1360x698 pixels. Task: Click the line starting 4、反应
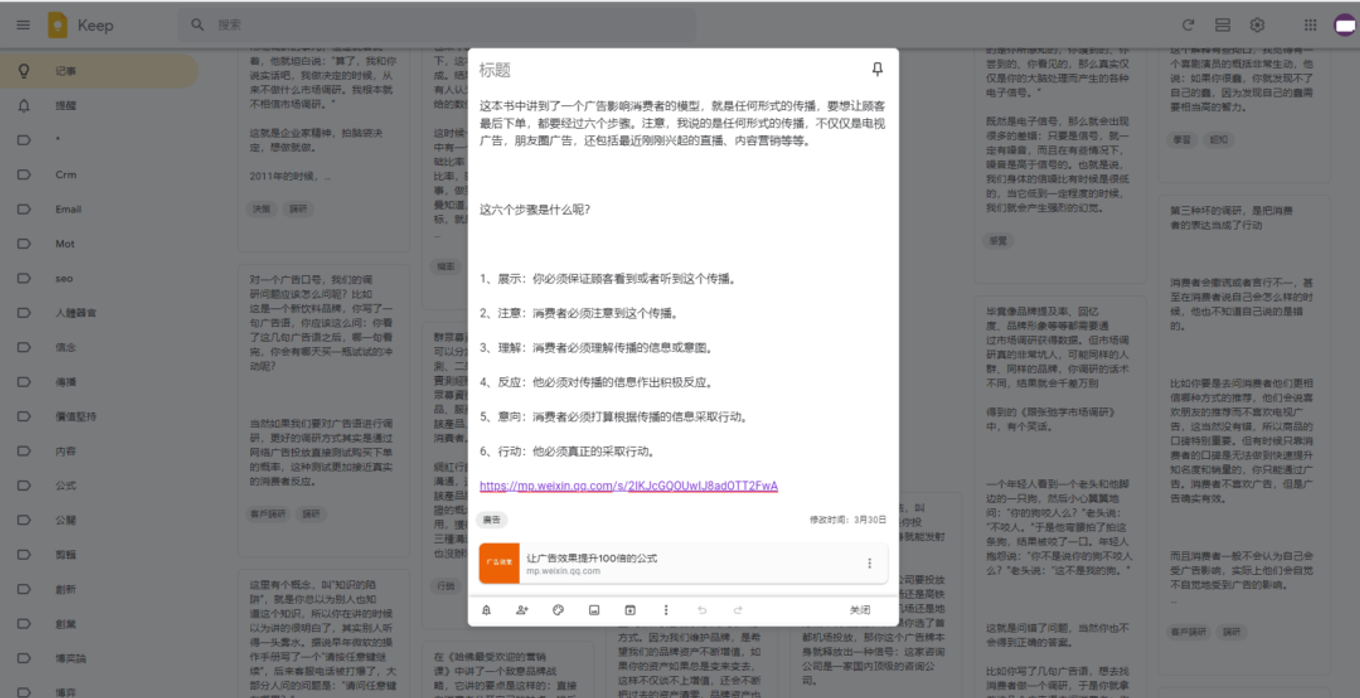[x=596, y=382]
